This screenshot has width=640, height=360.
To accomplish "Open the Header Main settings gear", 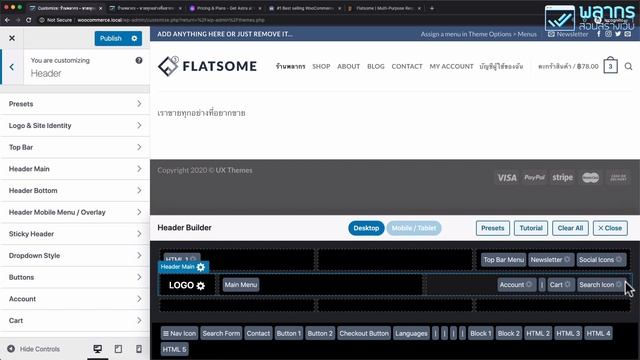I will (200, 267).
